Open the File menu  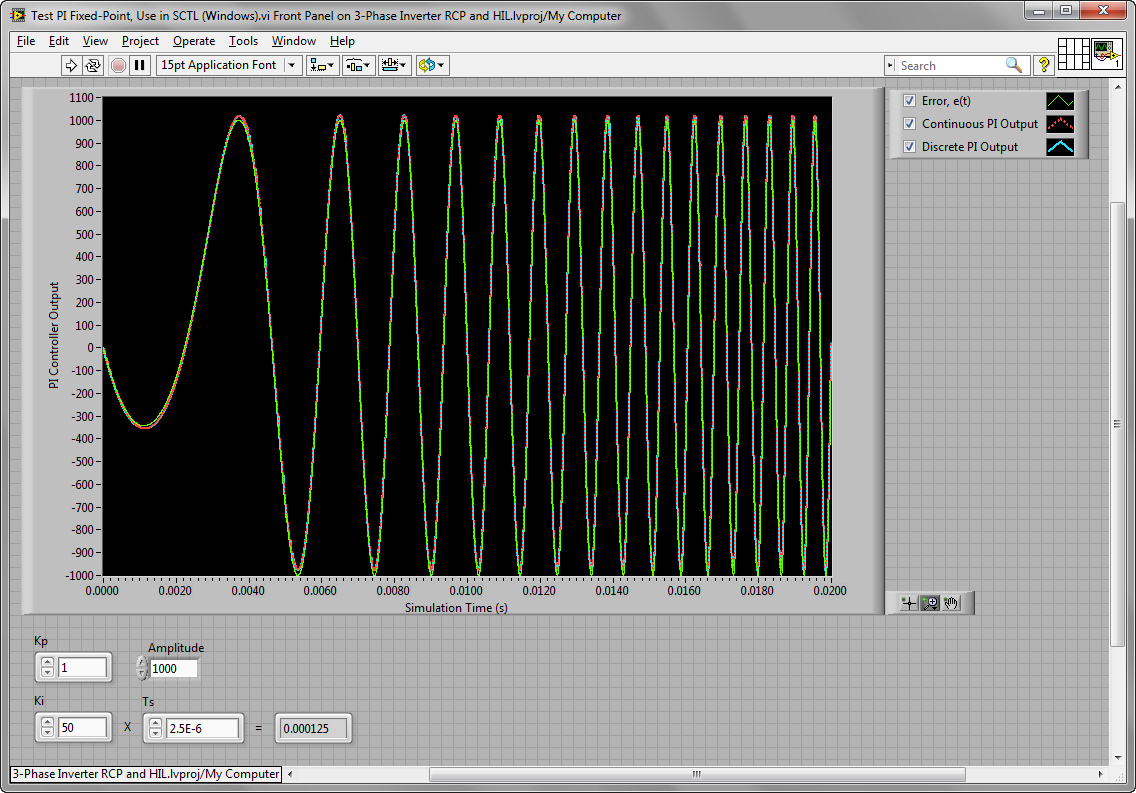point(26,41)
